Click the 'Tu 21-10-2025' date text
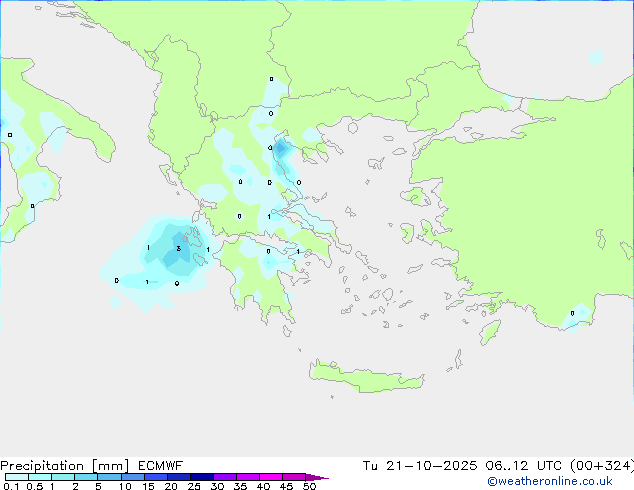This screenshot has height=490, width=634. coord(420,466)
